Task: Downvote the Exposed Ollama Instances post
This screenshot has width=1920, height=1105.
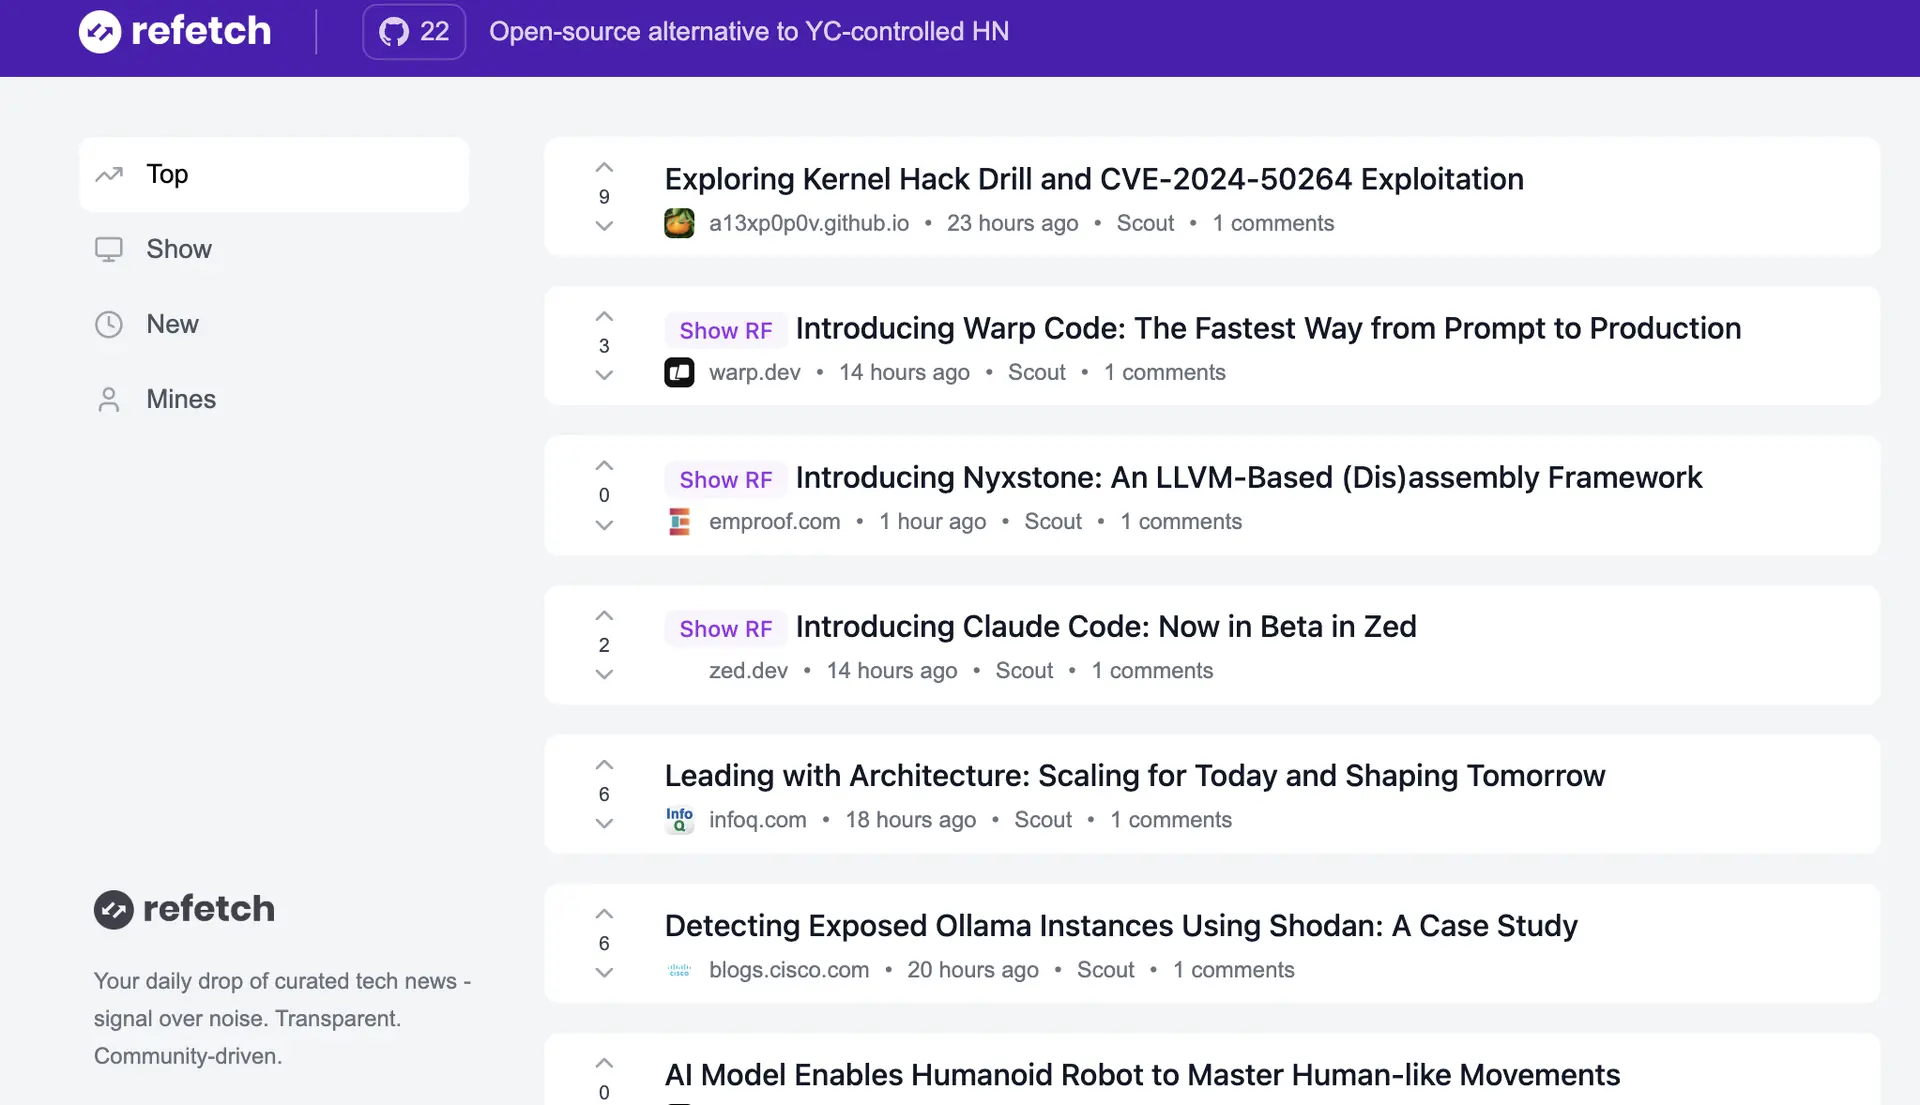Action: point(604,972)
